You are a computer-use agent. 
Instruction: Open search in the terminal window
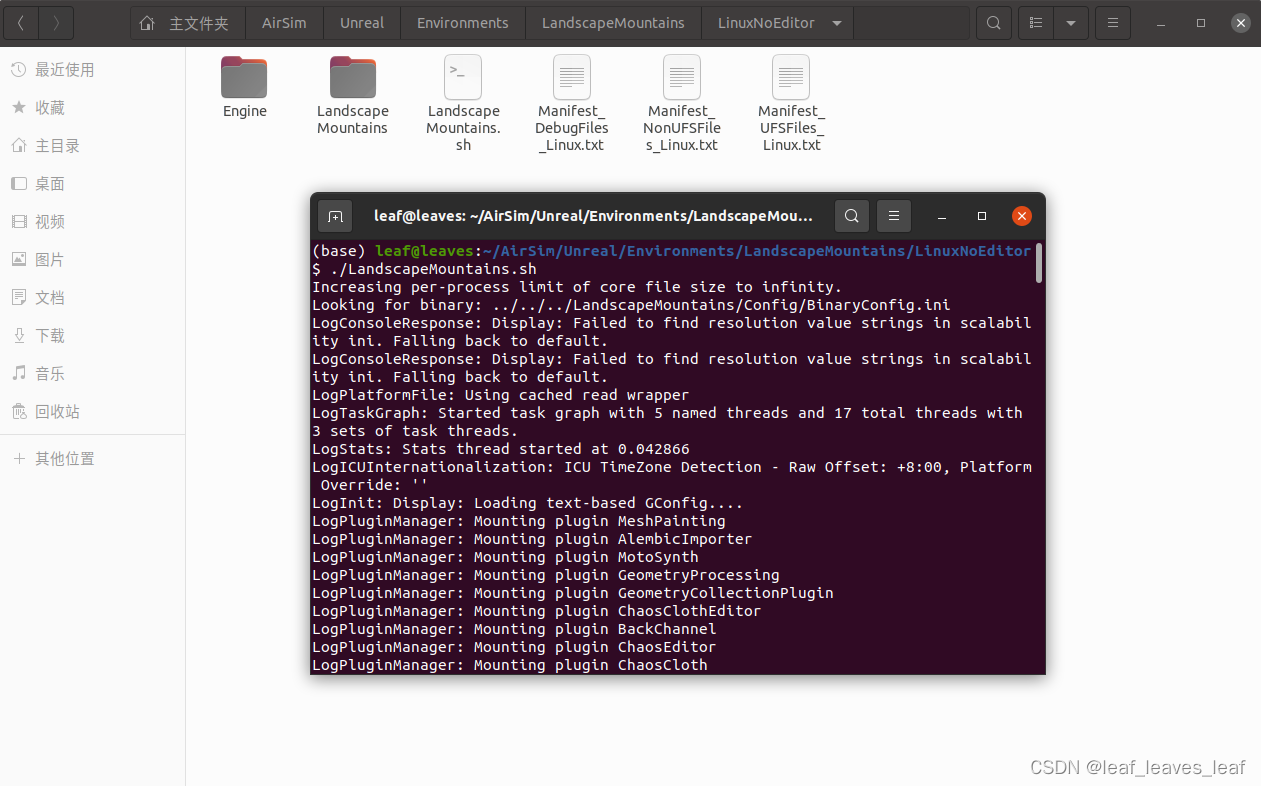coord(851,216)
